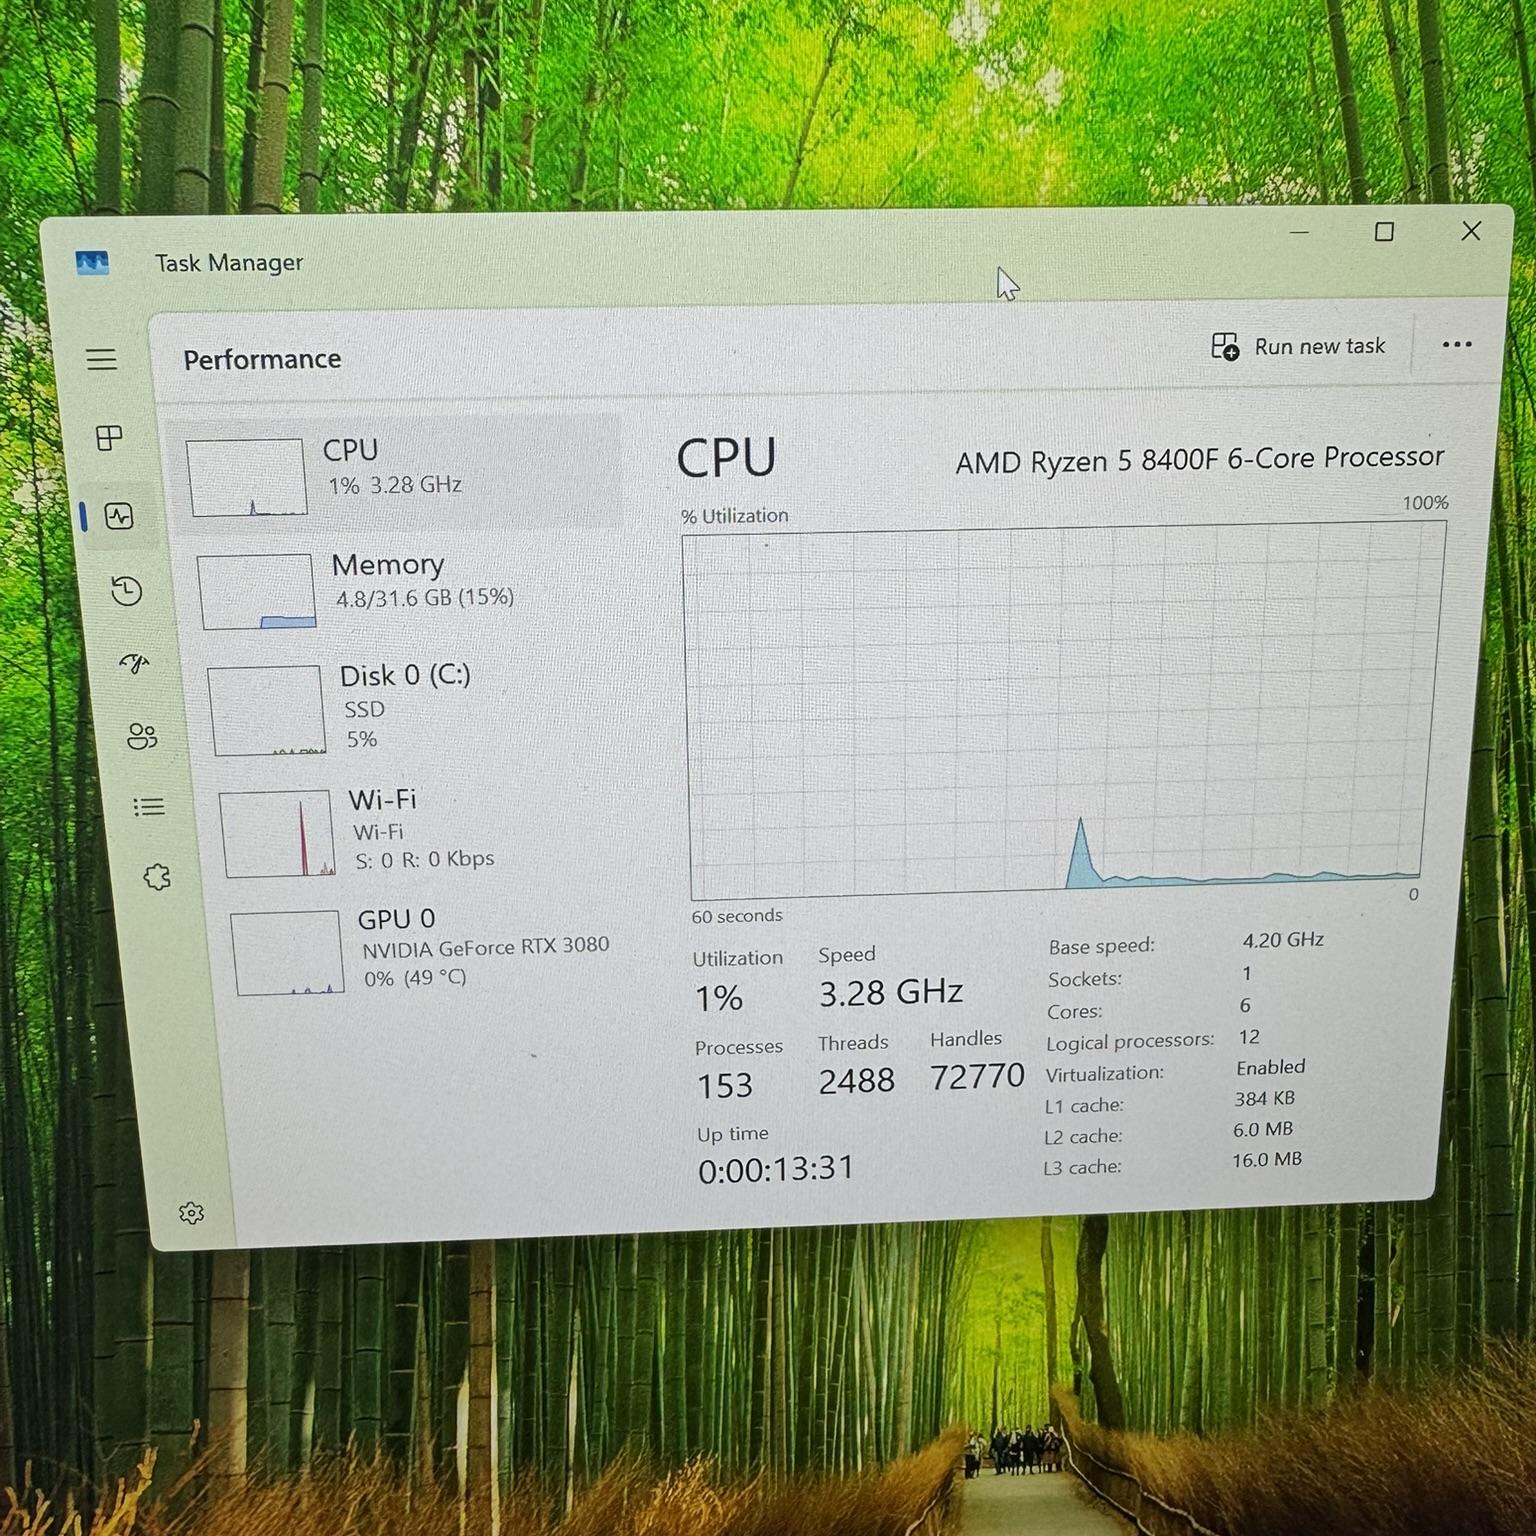1536x1536 pixels.
Task: Click the Disk 0 mini graph thumbnail
Action: (x=268, y=711)
